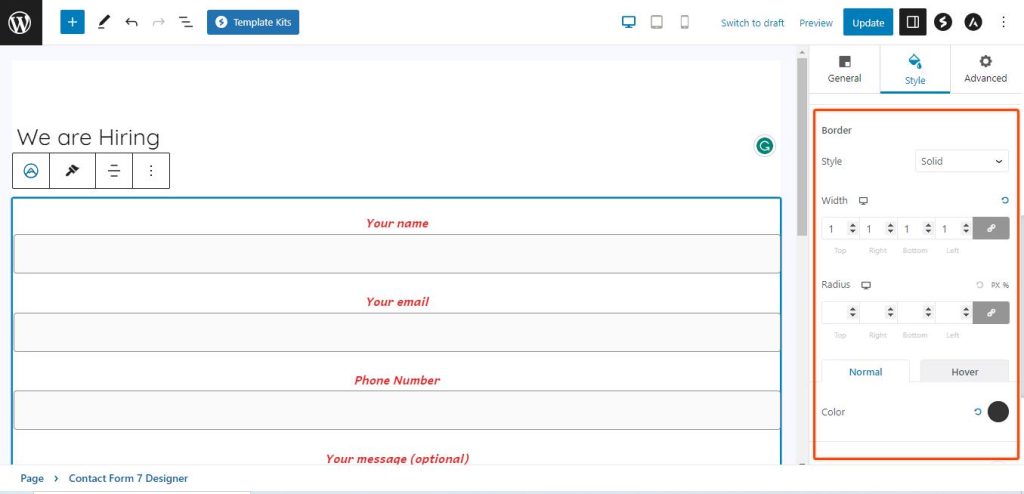Switch to the Hover tab

964,372
